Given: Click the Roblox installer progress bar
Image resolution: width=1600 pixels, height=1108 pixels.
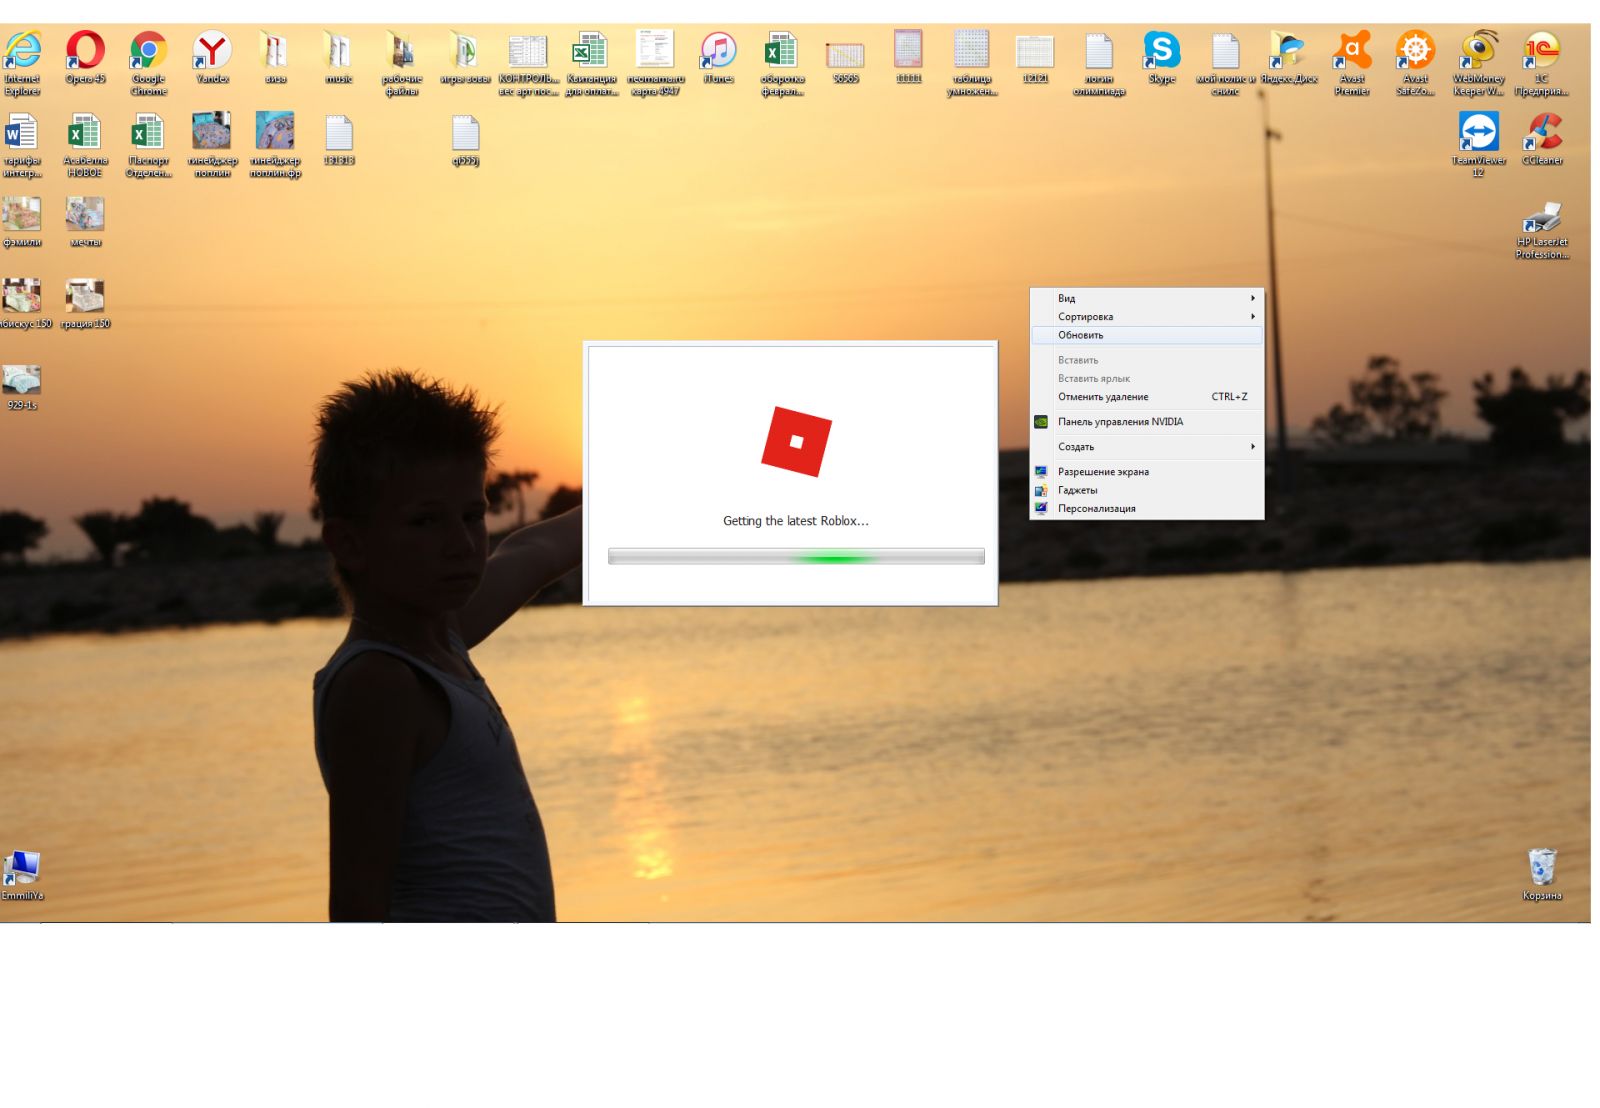Looking at the screenshot, I should [x=796, y=556].
